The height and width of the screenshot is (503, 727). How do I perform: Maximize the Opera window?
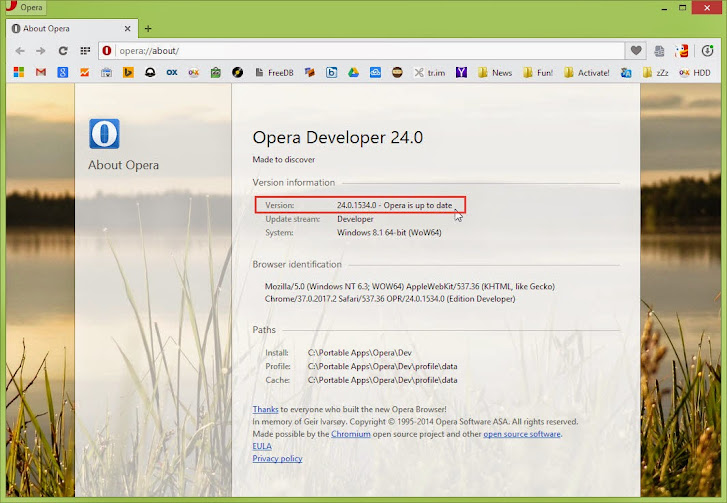(682, 7)
